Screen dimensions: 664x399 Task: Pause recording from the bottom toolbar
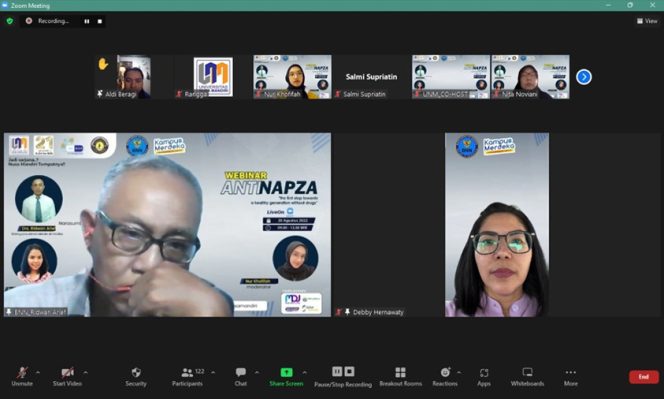[337, 371]
